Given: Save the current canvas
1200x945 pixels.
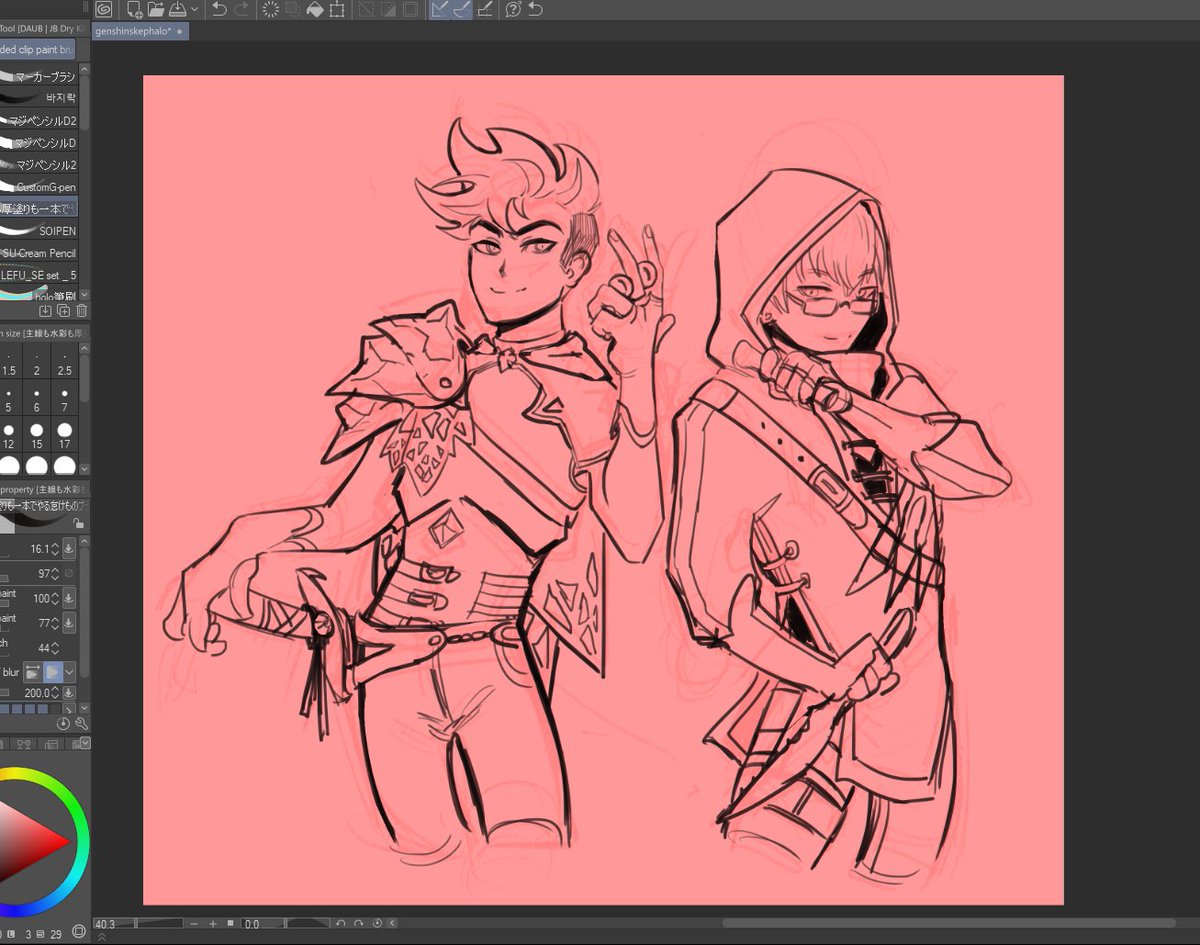Looking at the screenshot, I should pos(177,9).
